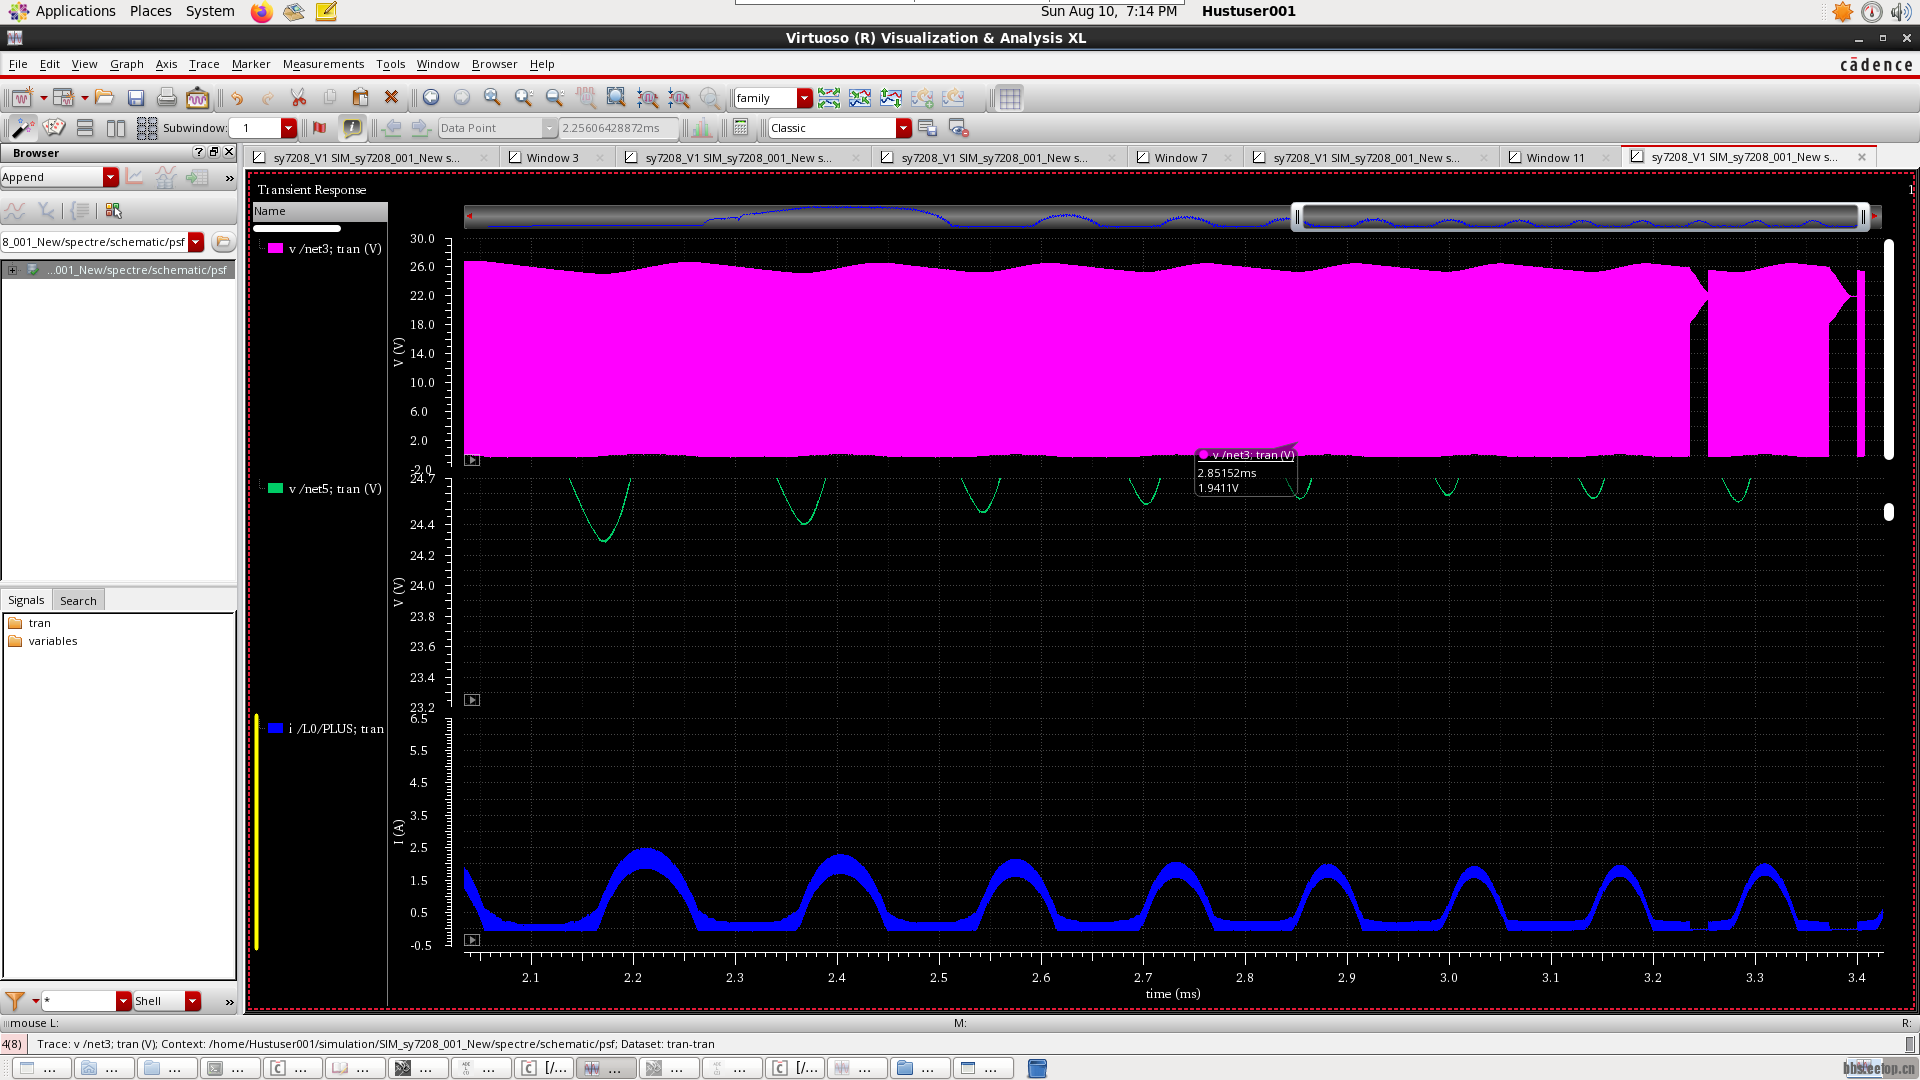
Task: Click the time-axis zoom range slider handle
Action: point(1580,217)
